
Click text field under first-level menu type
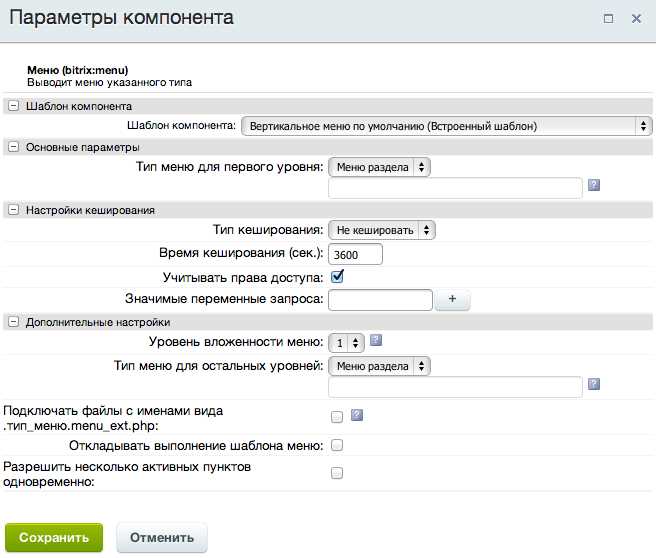tap(455, 188)
